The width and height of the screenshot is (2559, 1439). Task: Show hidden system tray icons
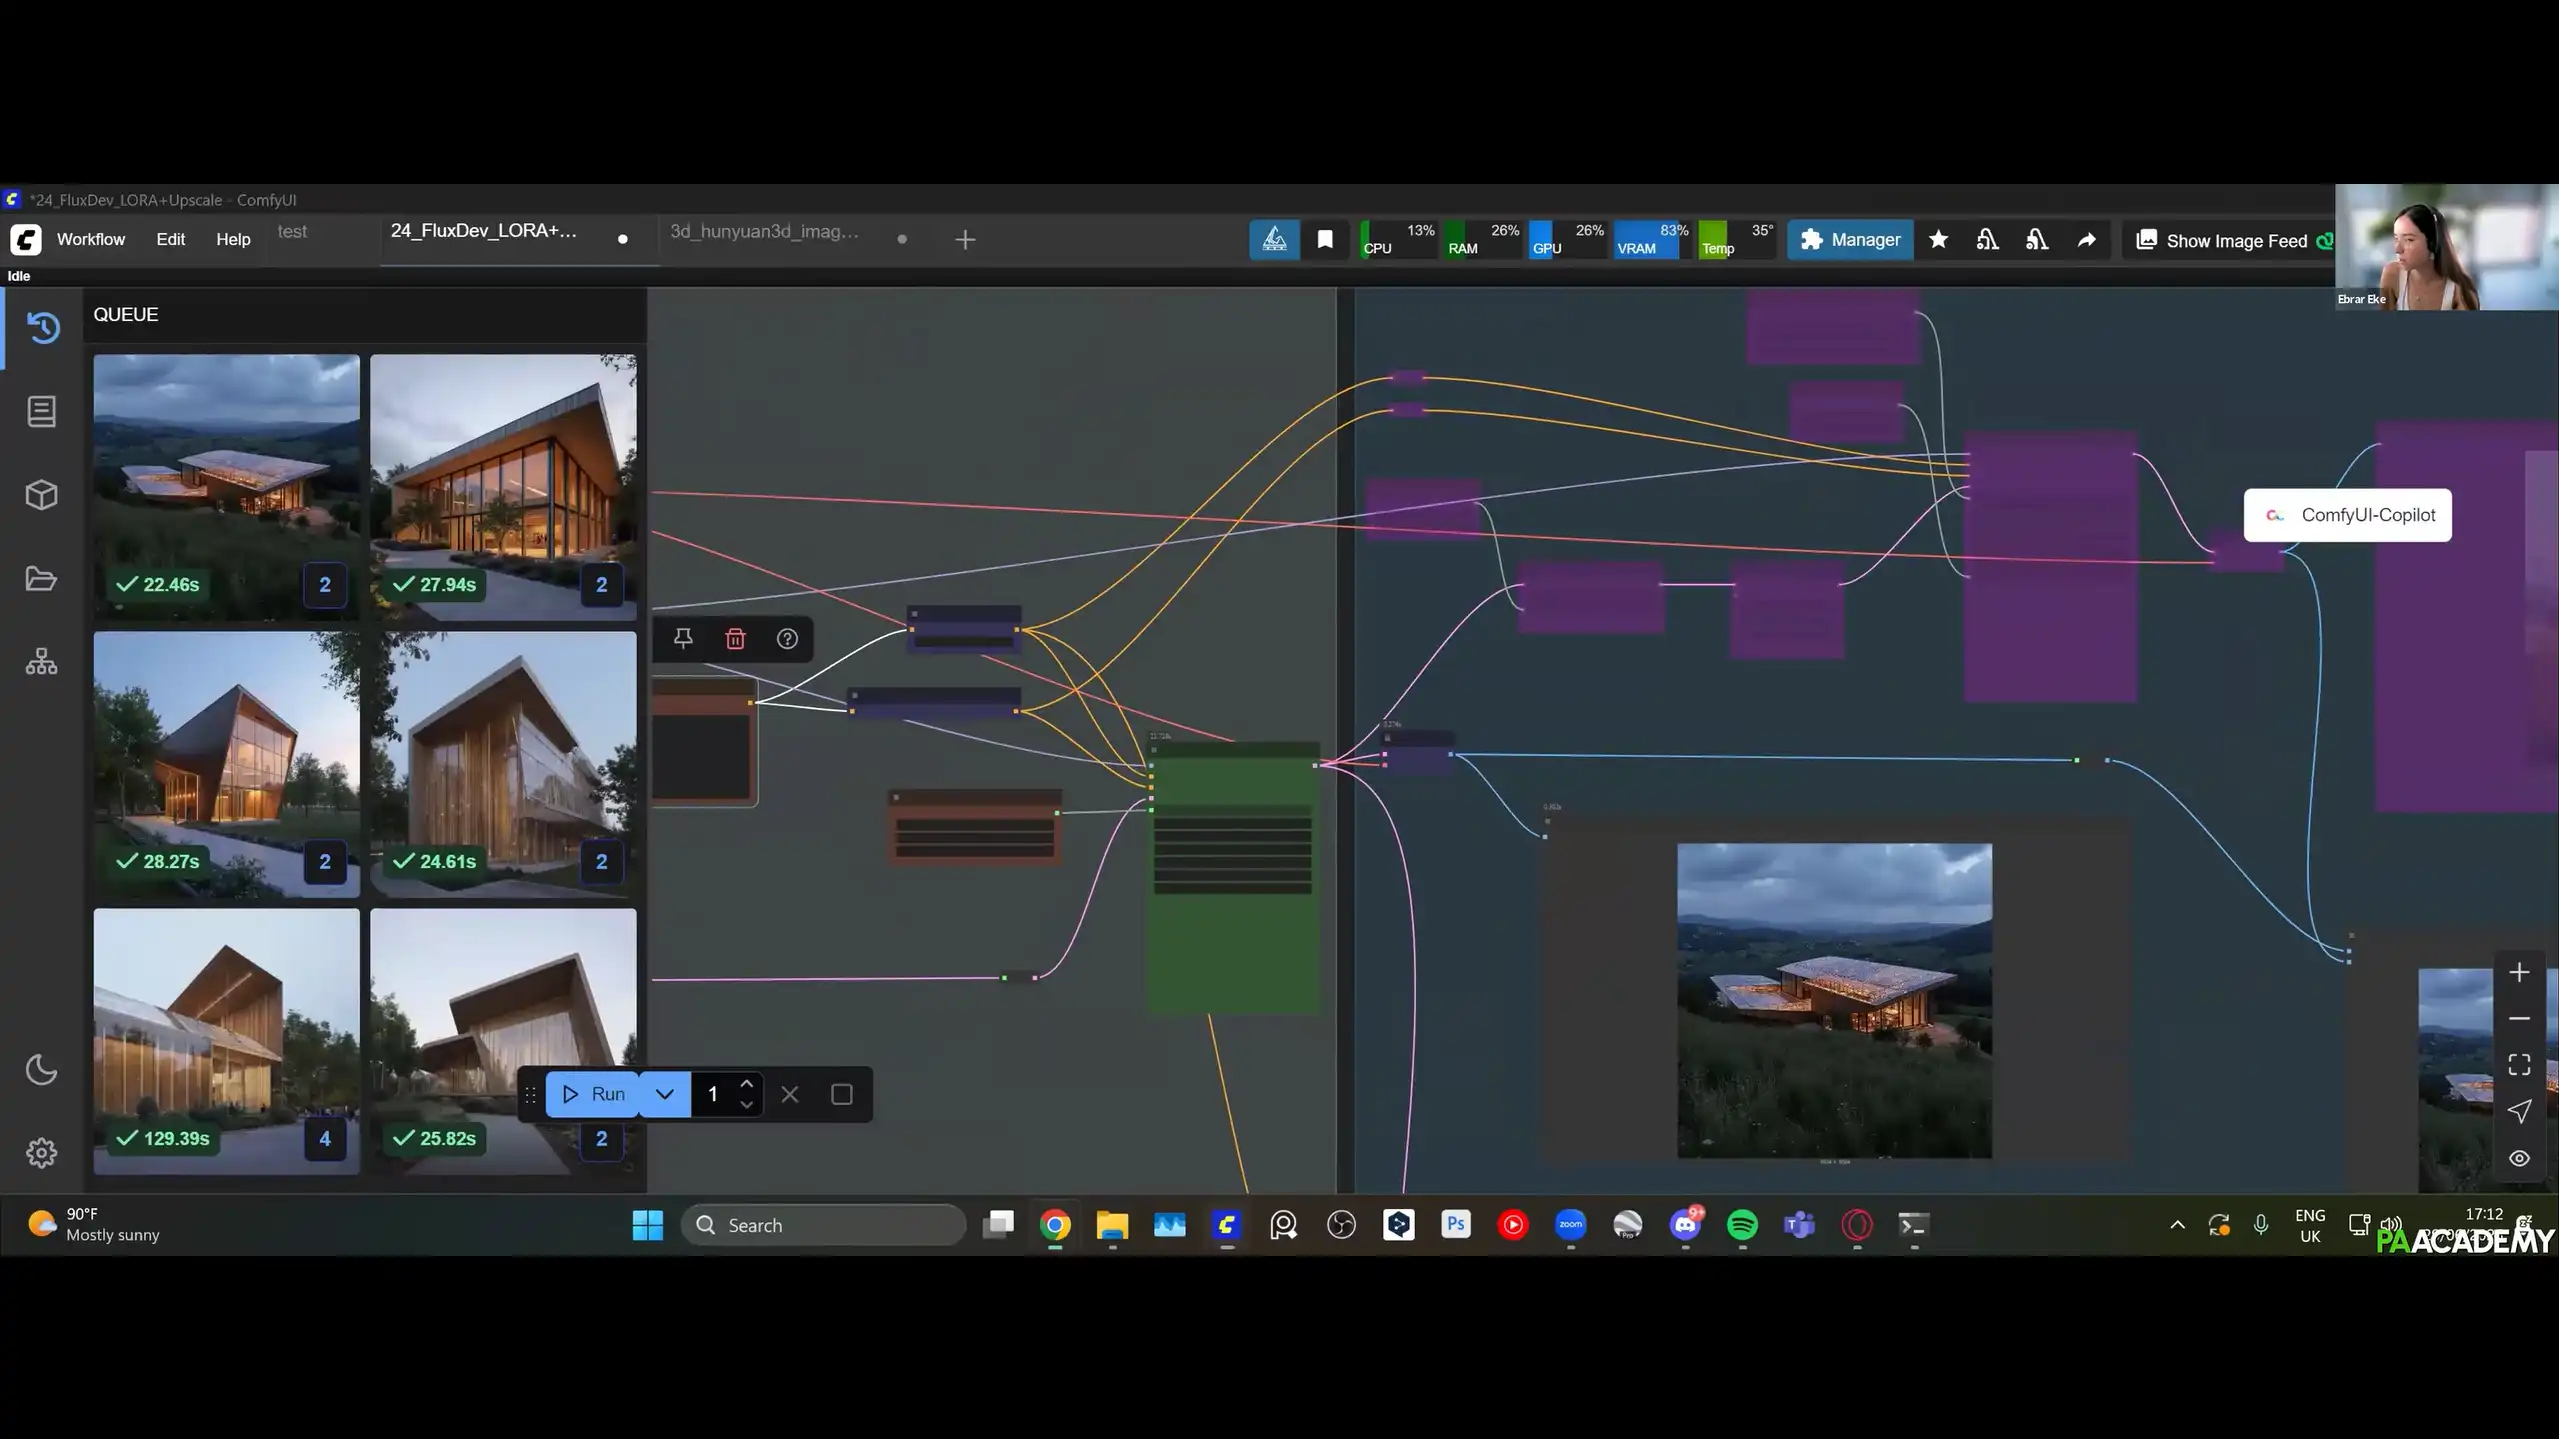tap(2177, 1225)
